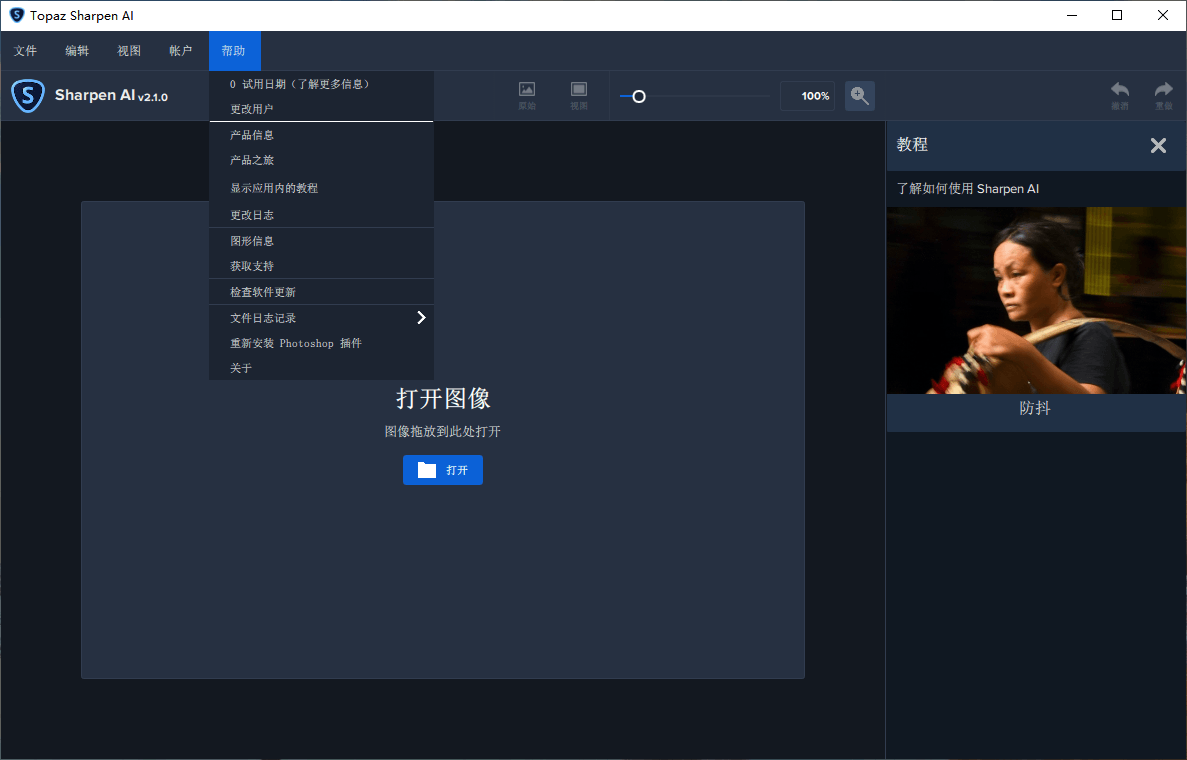Open the 视图 menu
The image size is (1187, 760).
129,51
